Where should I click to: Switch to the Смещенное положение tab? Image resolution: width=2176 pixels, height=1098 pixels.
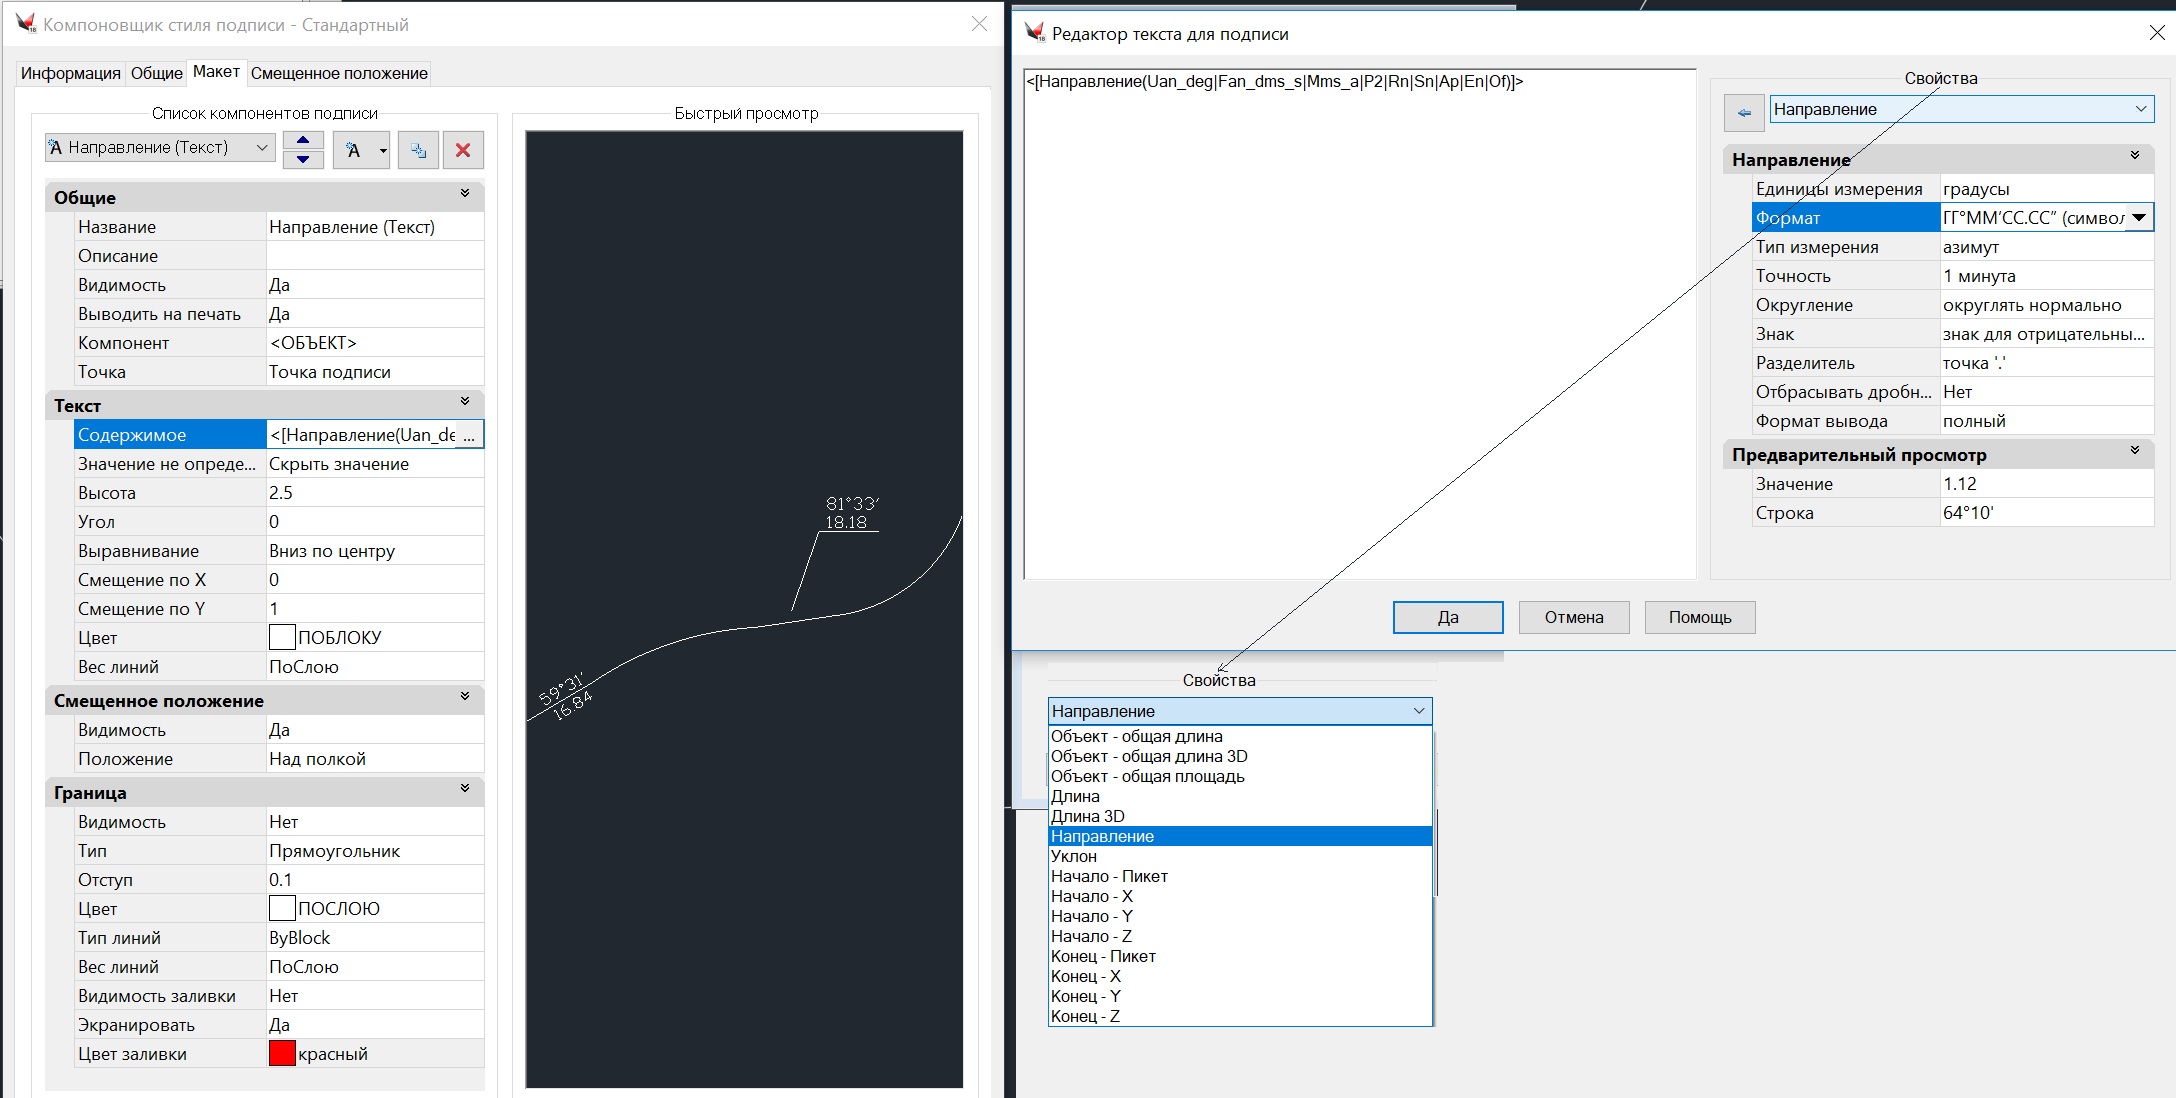point(339,73)
